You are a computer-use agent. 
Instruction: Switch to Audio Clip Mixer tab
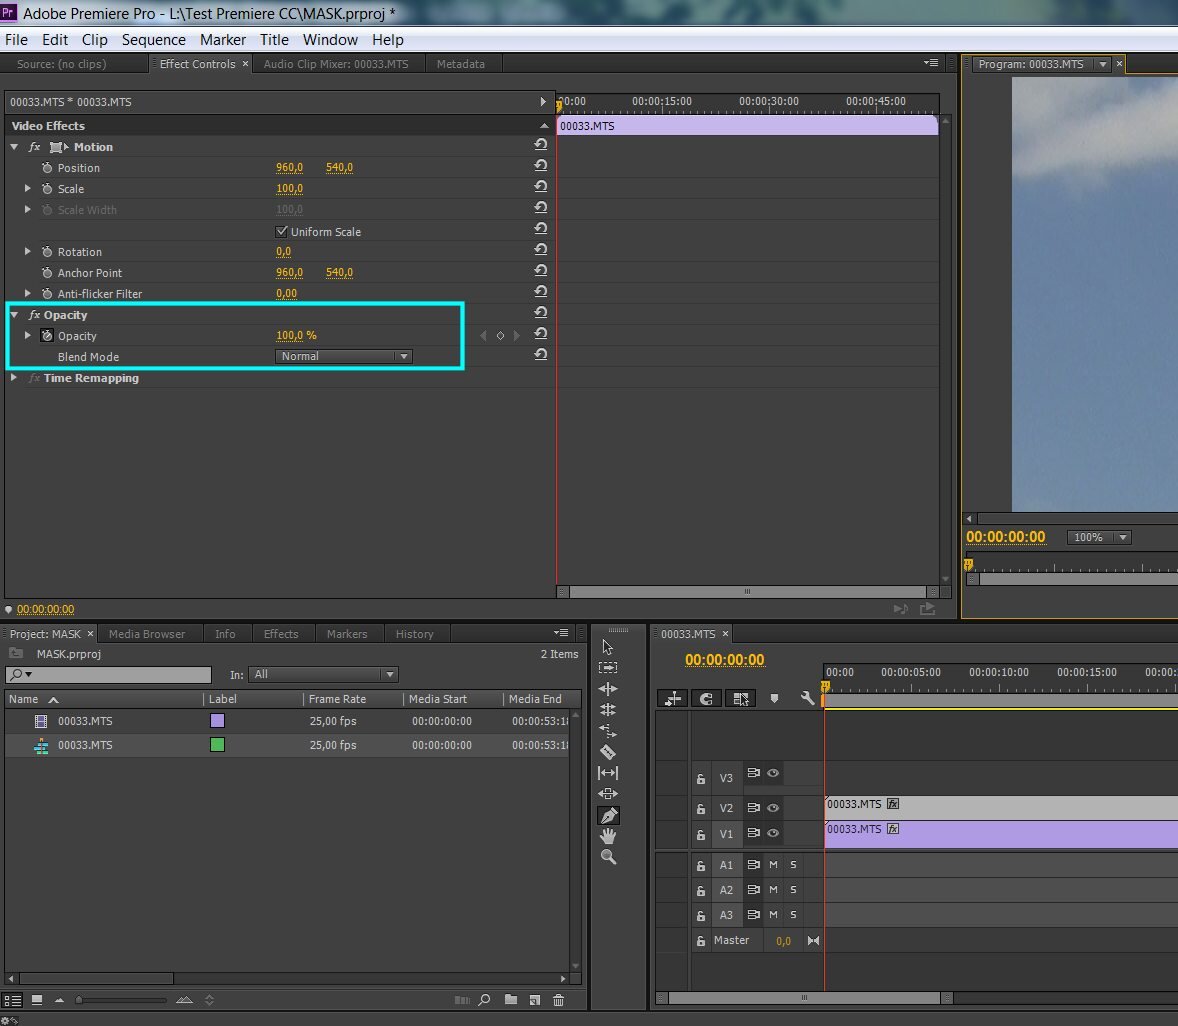(336, 64)
